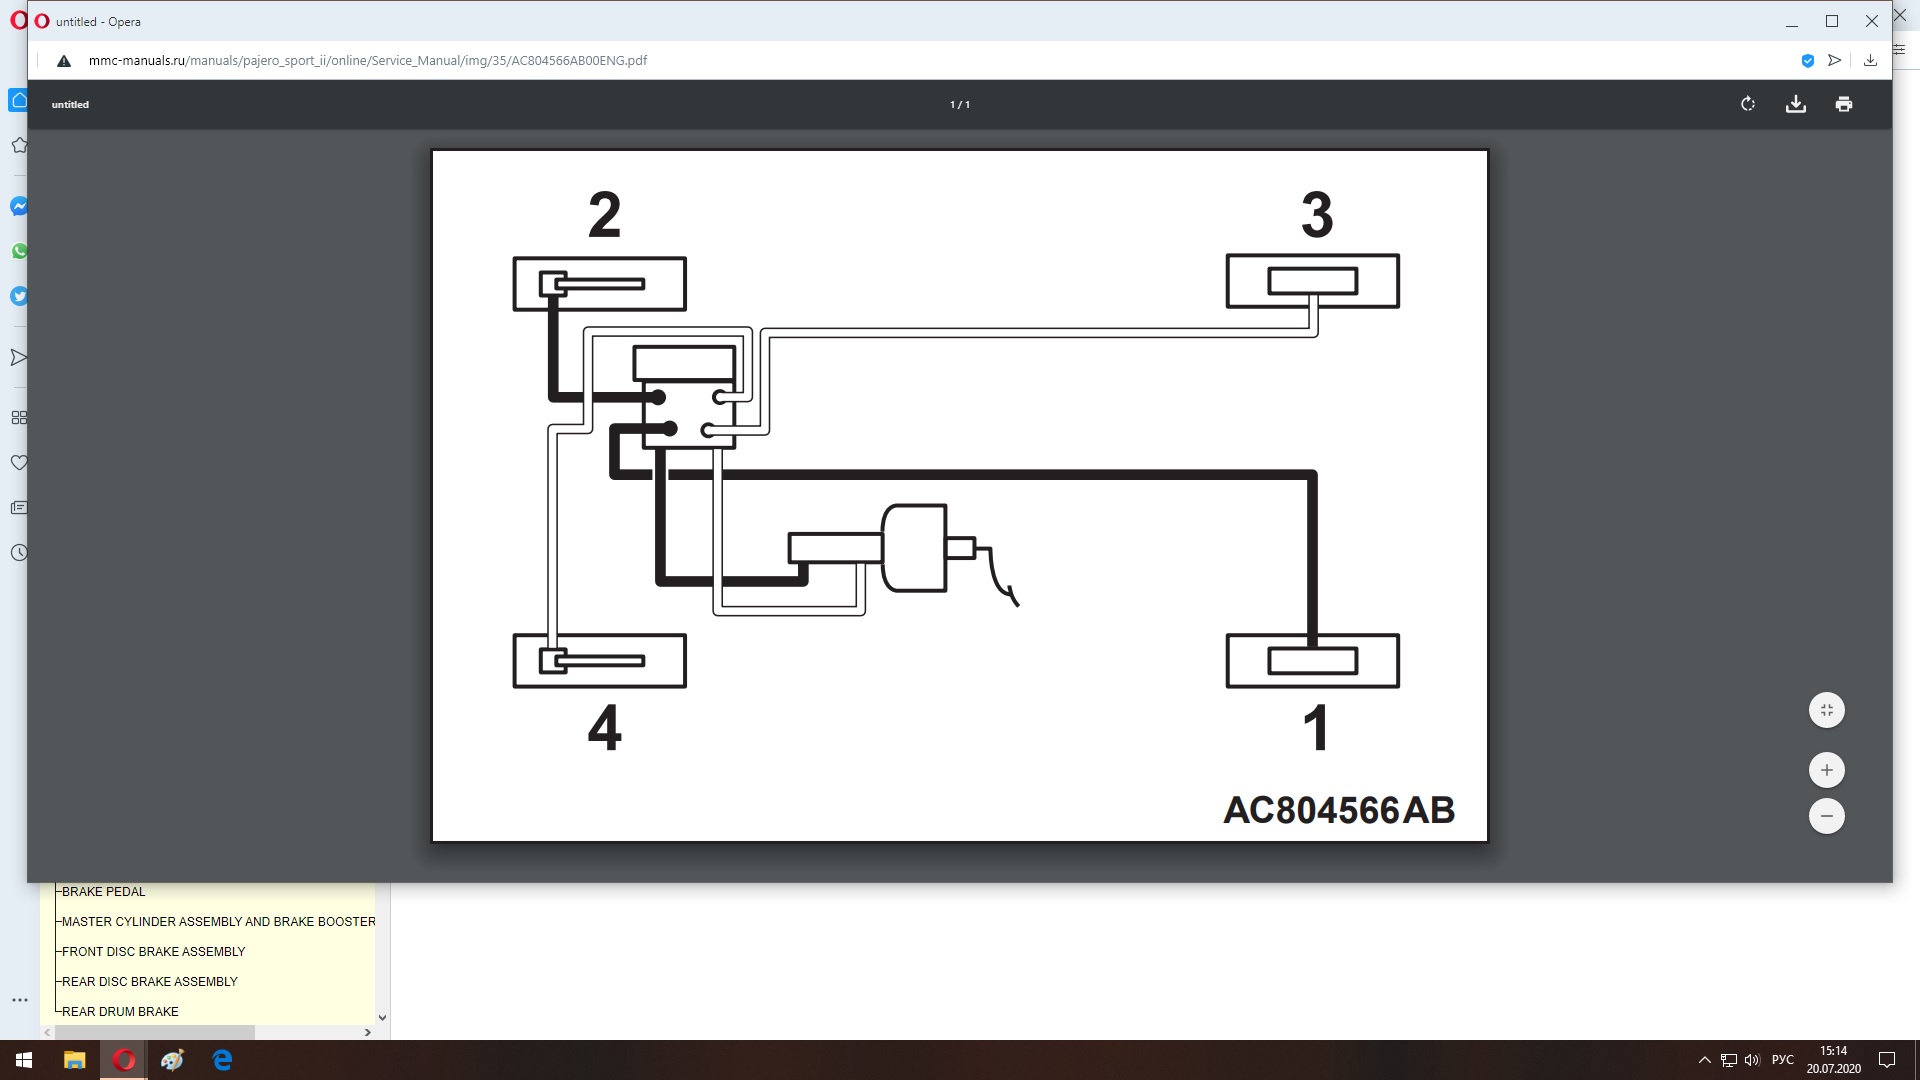Print the PDF document
The image size is (1920, 1080).
(1843, 104)
